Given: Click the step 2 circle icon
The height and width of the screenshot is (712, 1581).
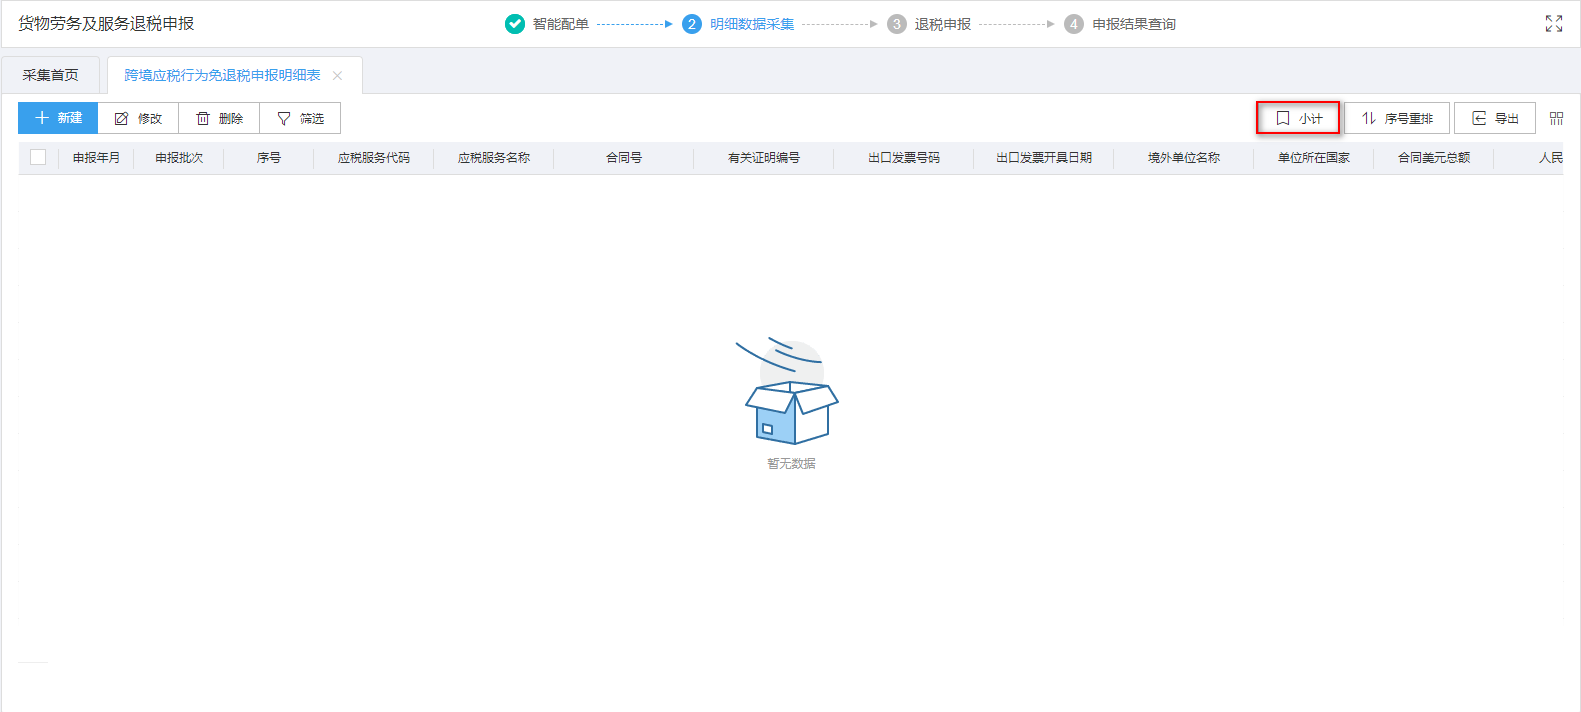Looking at the screenshot, I should click(692, 24).
